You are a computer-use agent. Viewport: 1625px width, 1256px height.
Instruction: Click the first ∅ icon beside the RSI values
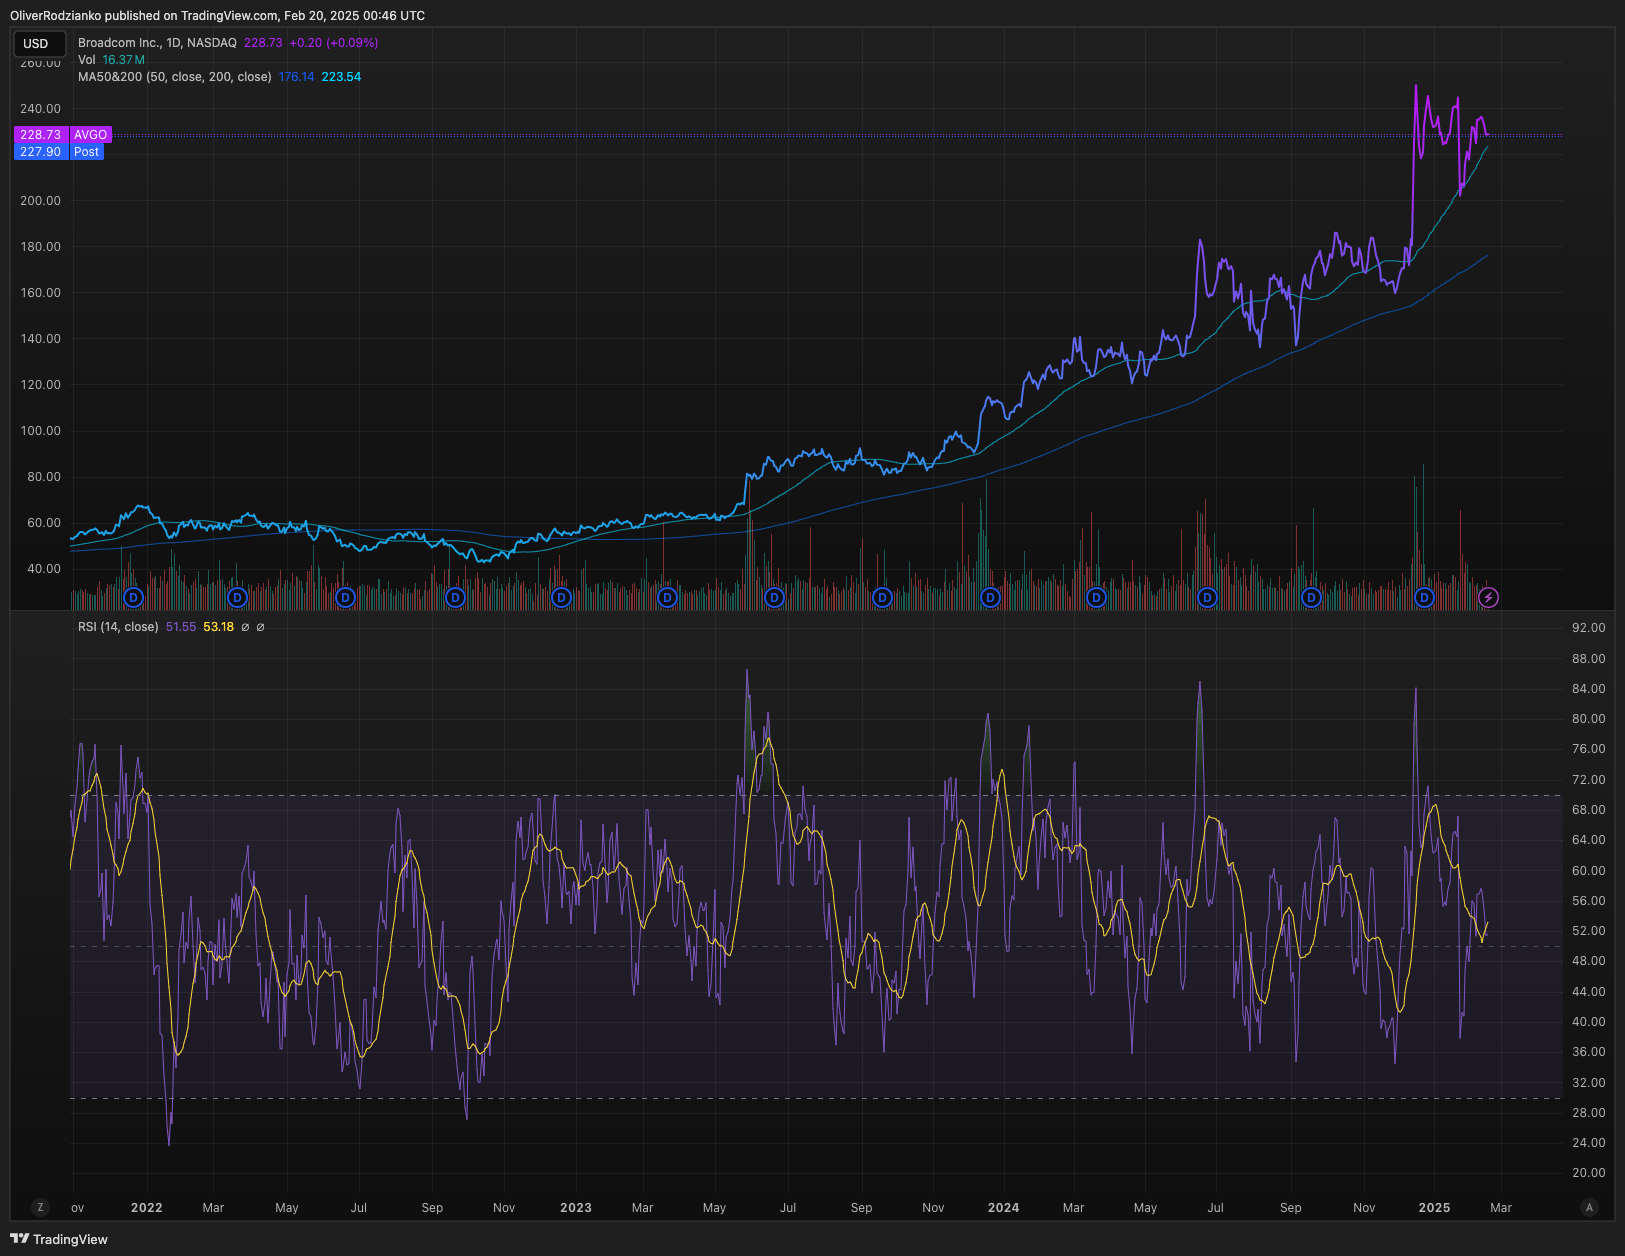tap(246, 627)
